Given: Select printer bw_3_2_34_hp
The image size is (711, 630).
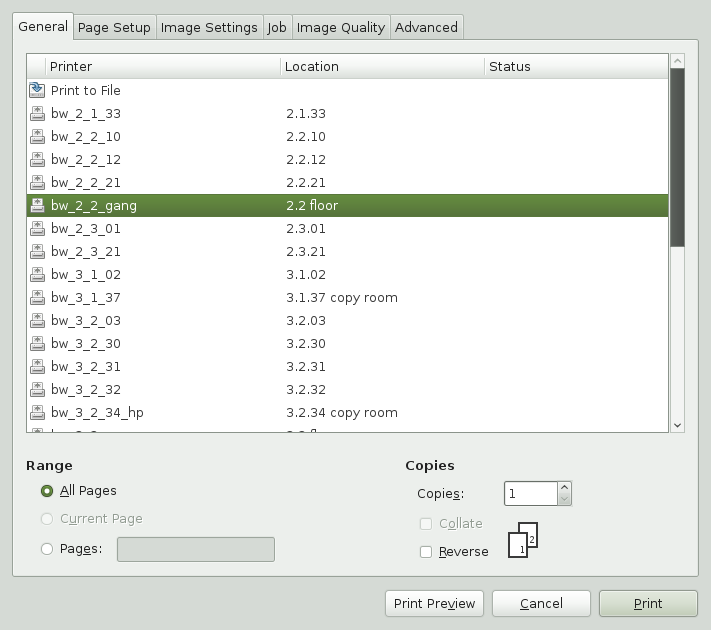Looking at the screenshot, I should tap(347, 412).
